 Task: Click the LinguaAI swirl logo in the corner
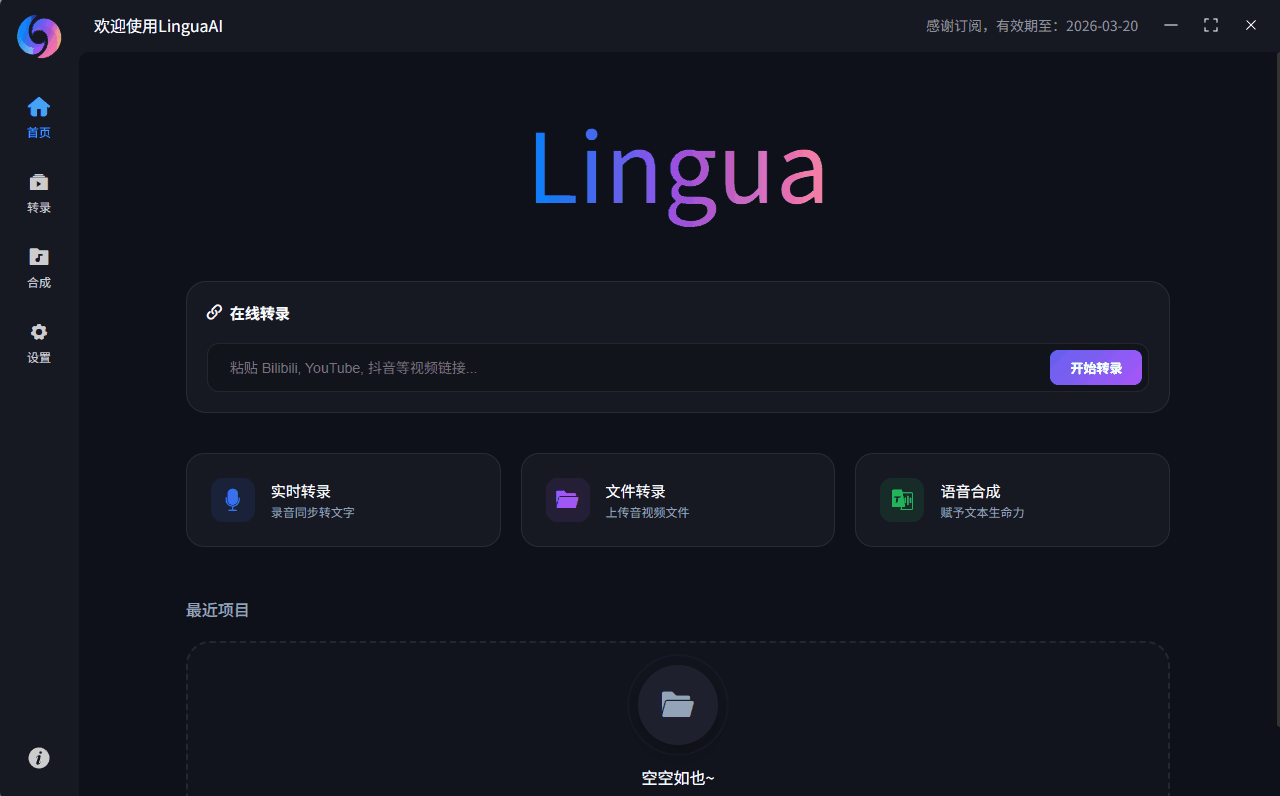(x=39, y=36)
